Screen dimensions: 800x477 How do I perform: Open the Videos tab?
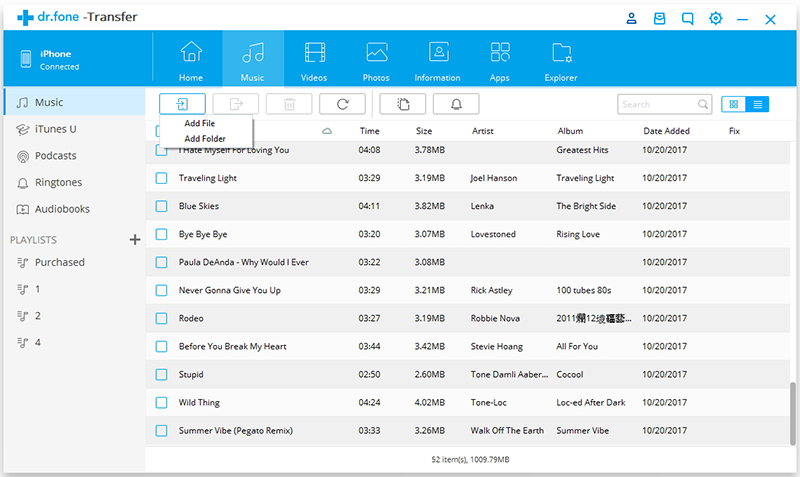314,60
